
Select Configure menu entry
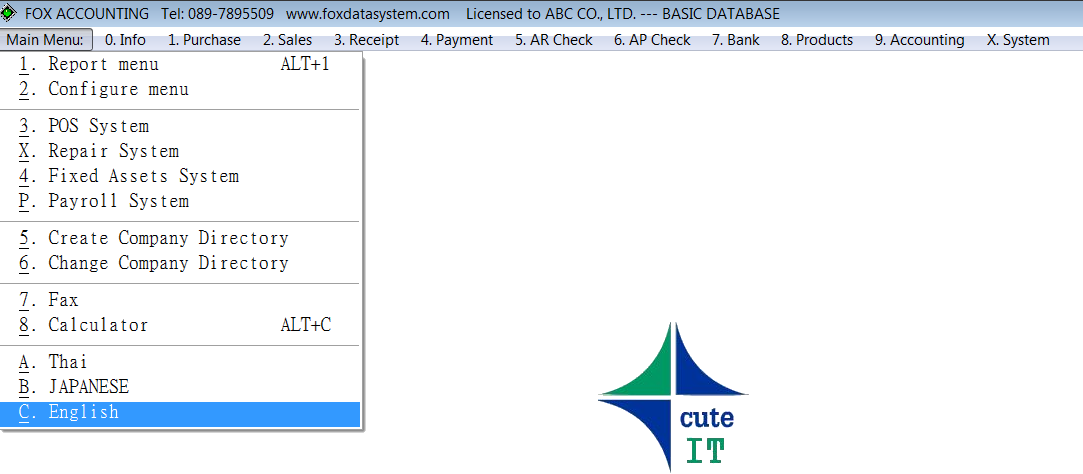pos(180,90)
